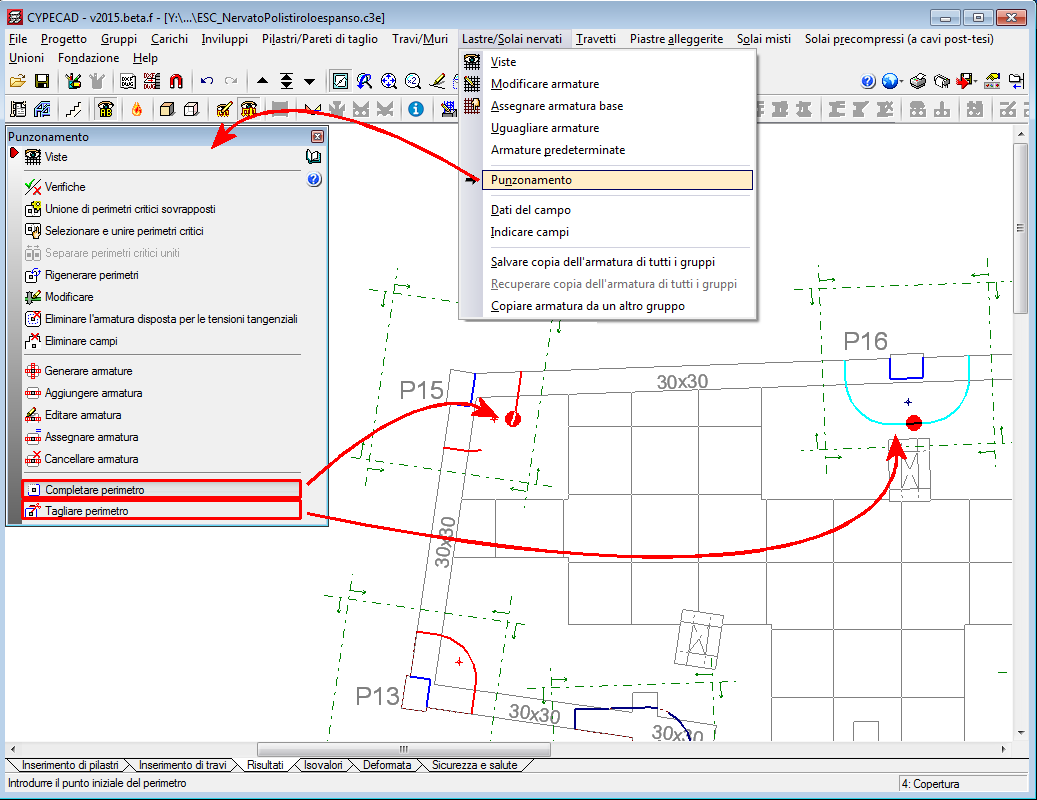Click the horizontal scrollbar thumb
This screenshot has height=800, width=1037.
[x=403, y=749]
